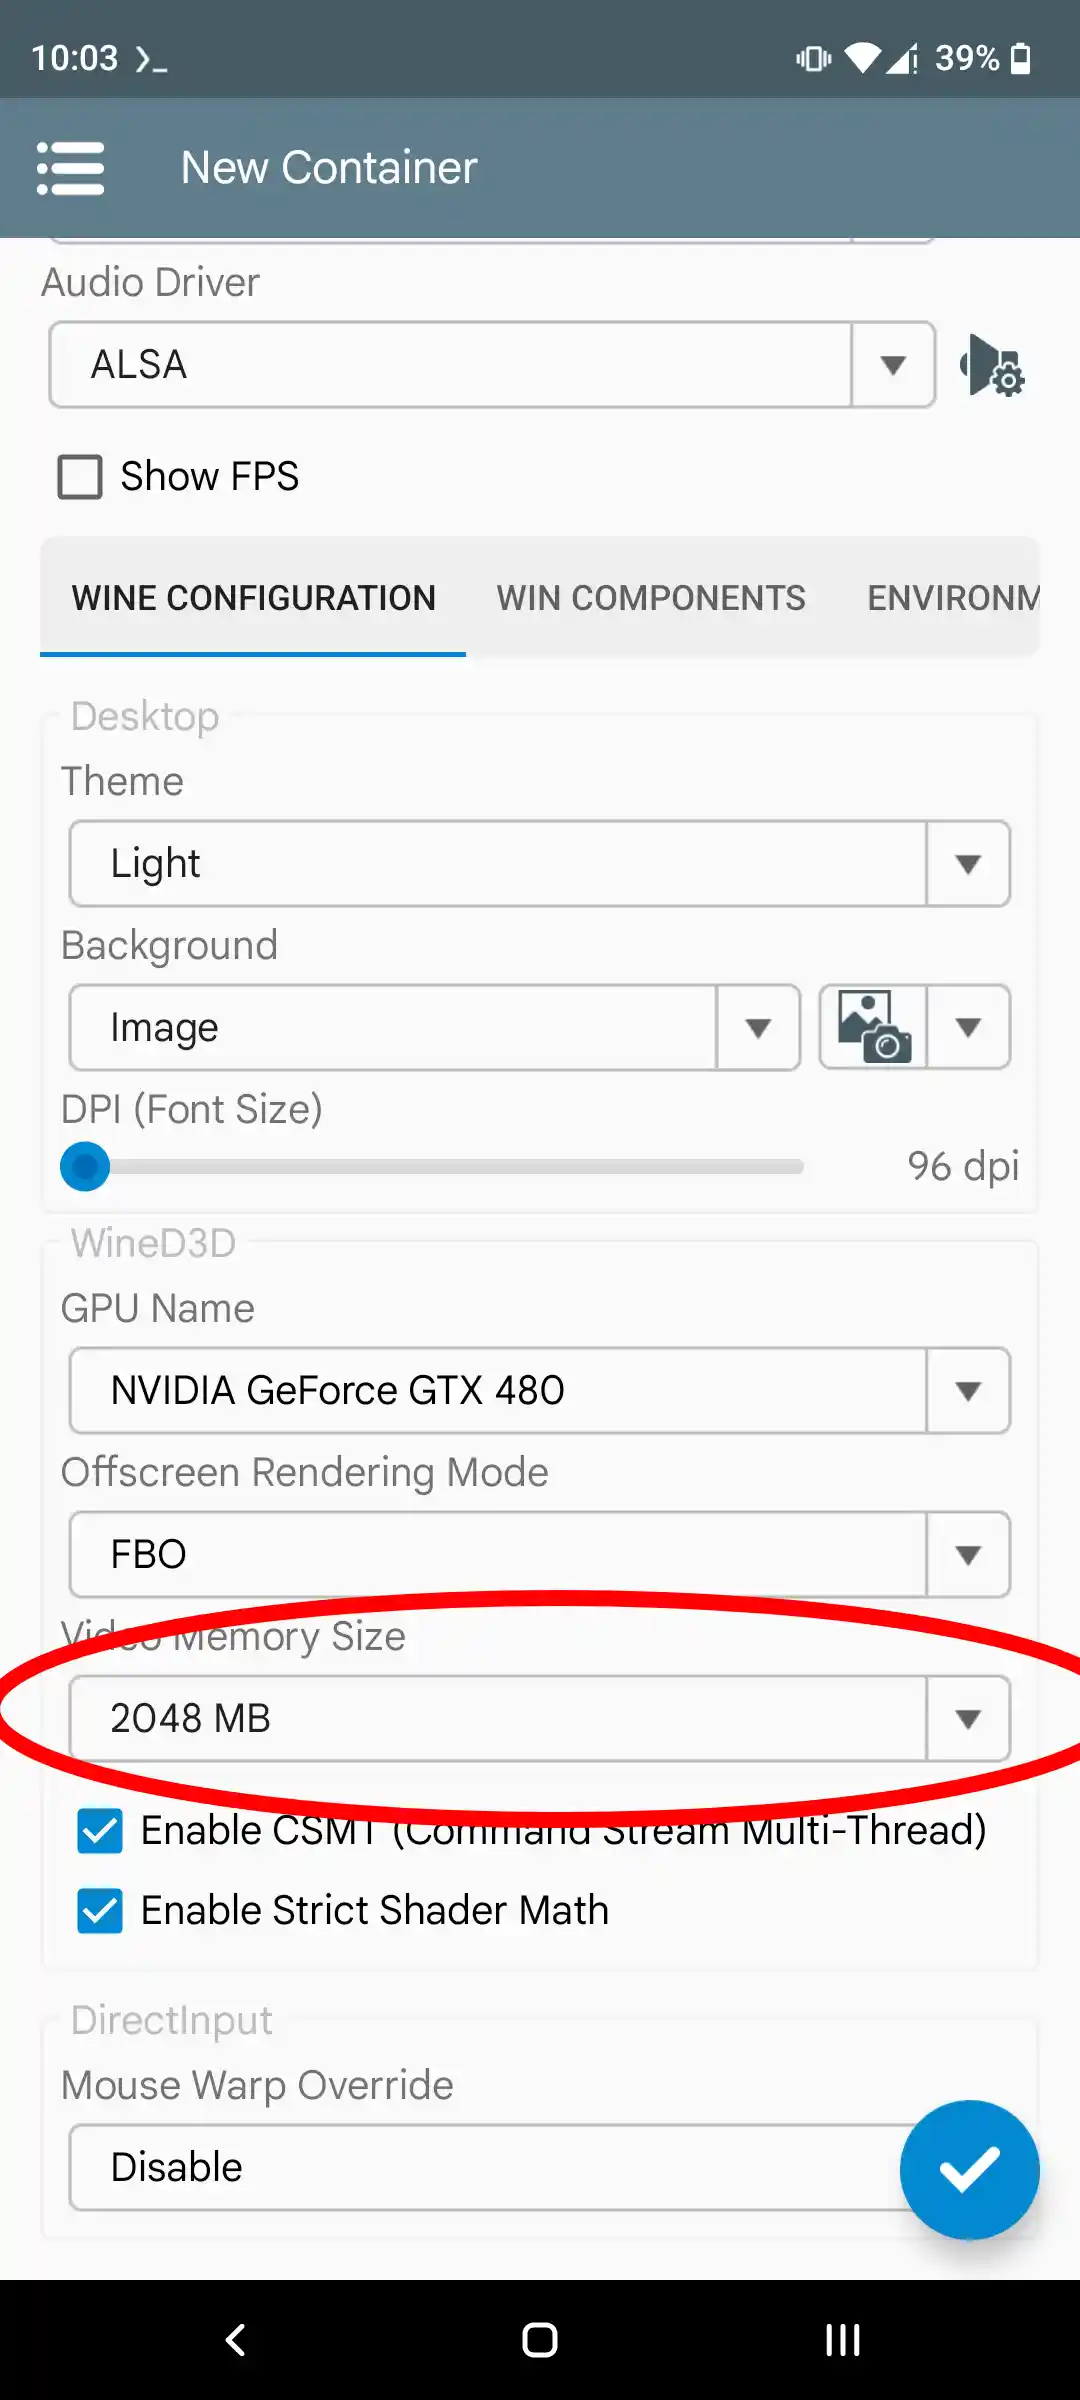Enable the Show FPS checkbox
Screen dimensions: 1080x2400
point(80,477)
